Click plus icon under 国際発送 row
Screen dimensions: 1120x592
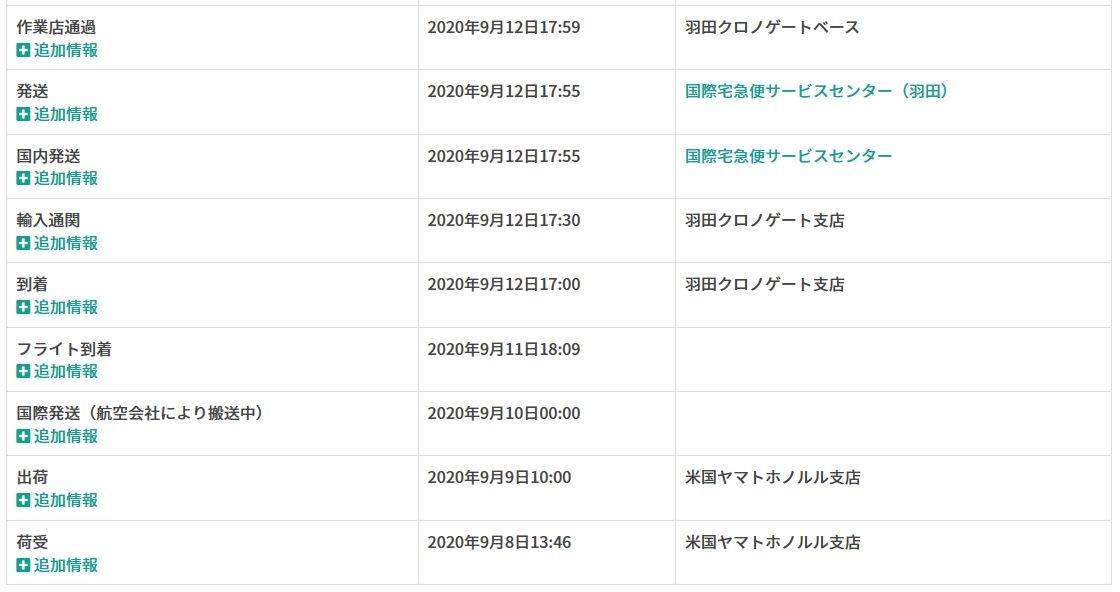[x=23, y=436]
